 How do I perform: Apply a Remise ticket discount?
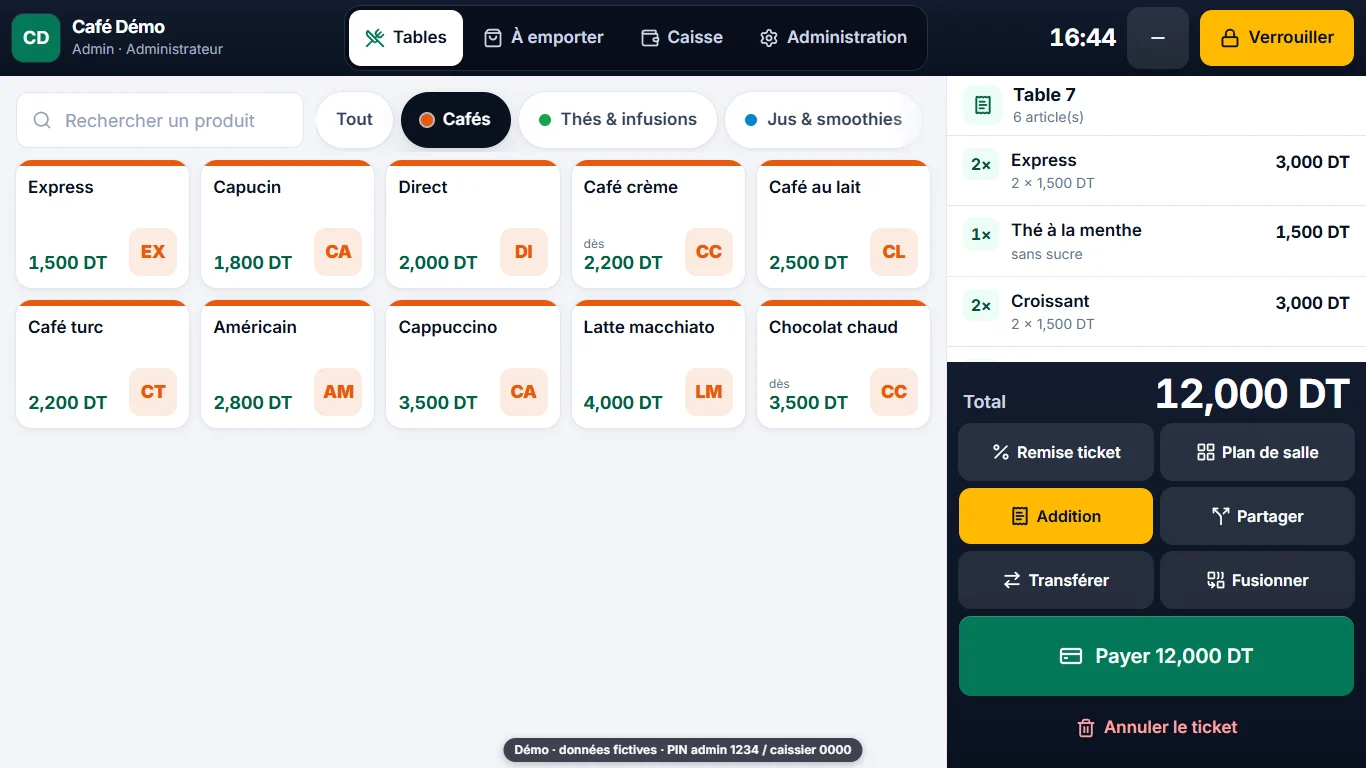[x=1056, y=452]
